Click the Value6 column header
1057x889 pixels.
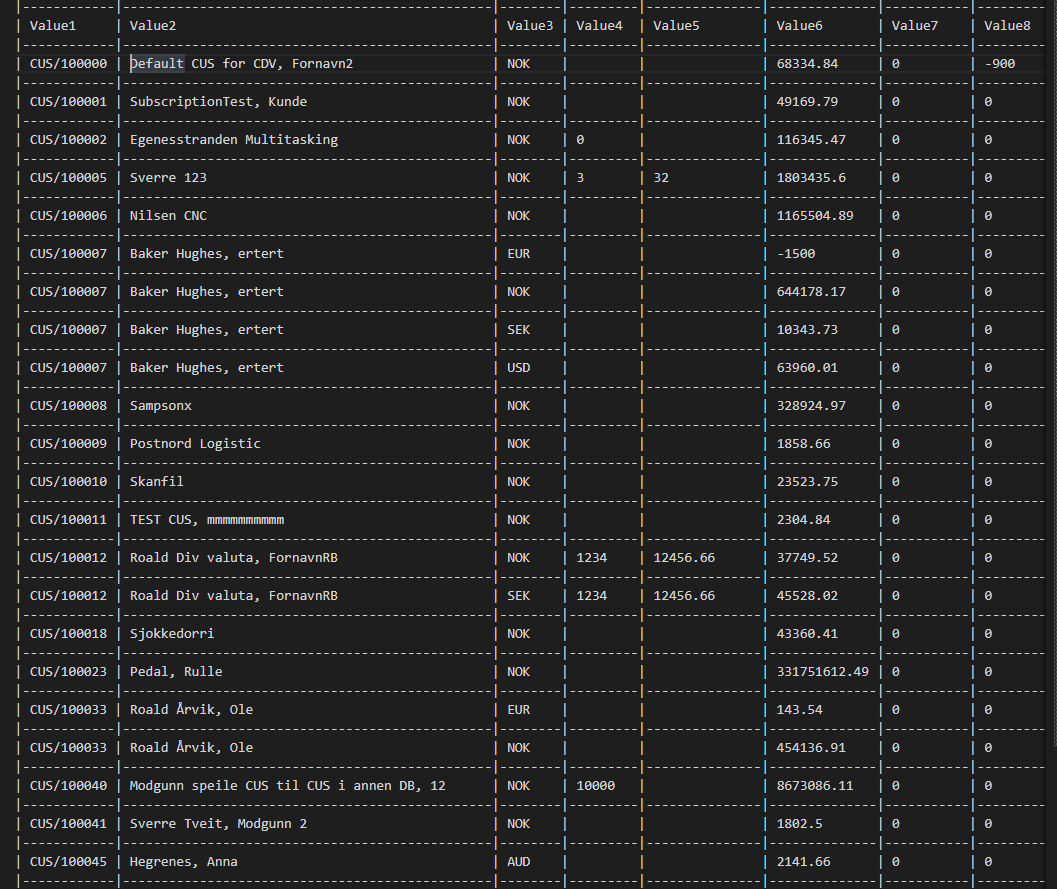point(799,26)
